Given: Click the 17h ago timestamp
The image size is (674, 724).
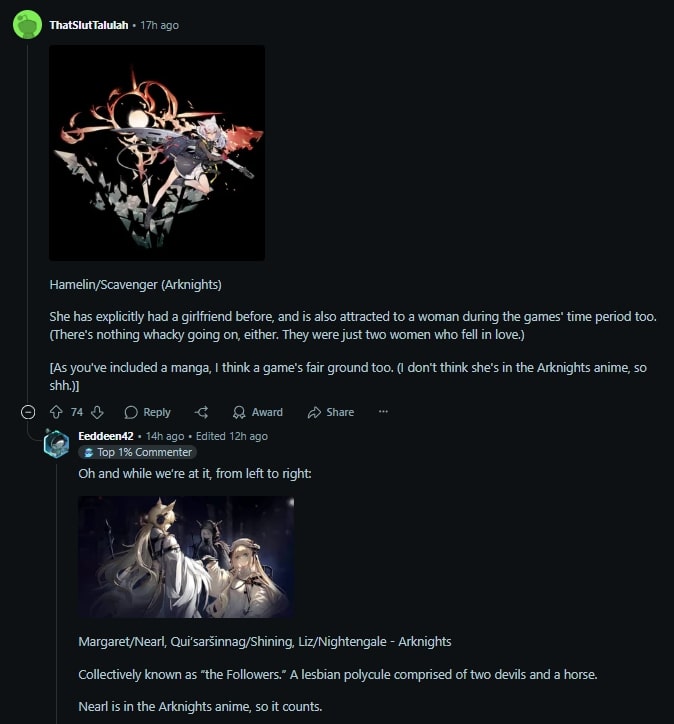Looking at the screenshot, I should (x=159, y=25).
